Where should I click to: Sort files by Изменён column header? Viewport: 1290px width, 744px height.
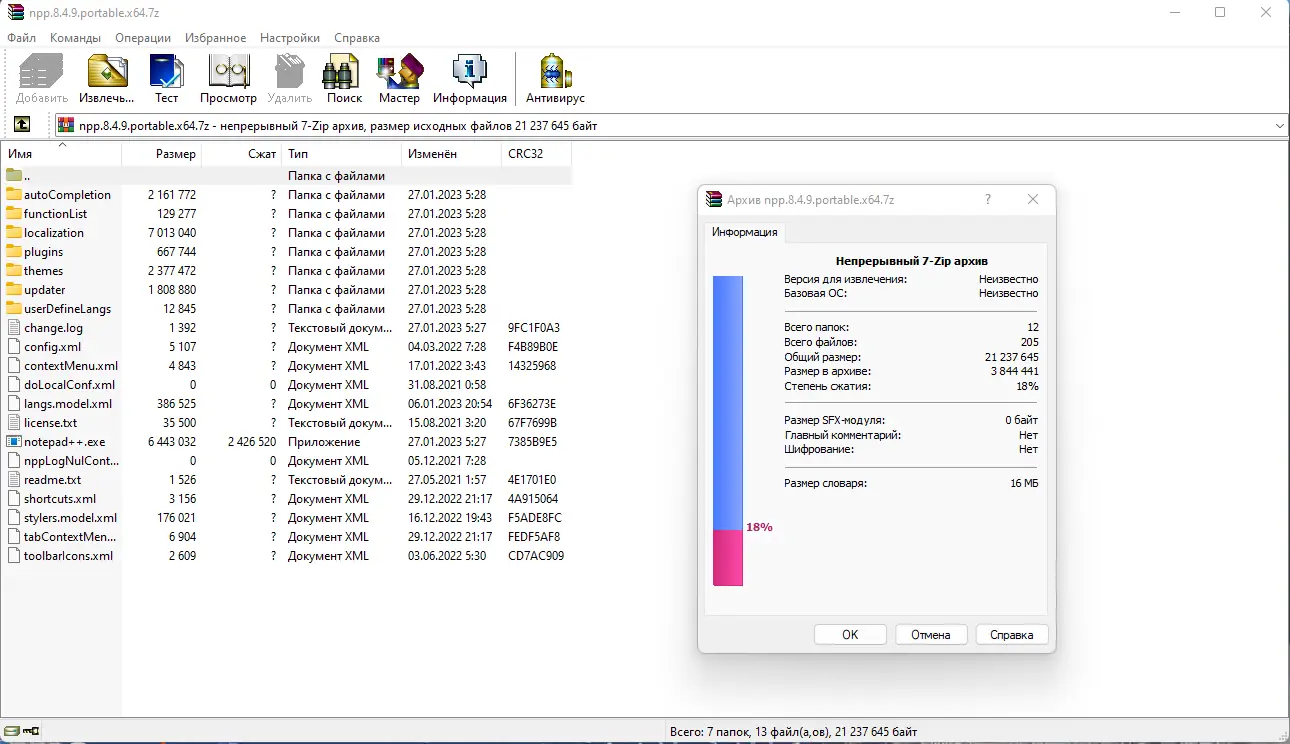pos(452,155)
